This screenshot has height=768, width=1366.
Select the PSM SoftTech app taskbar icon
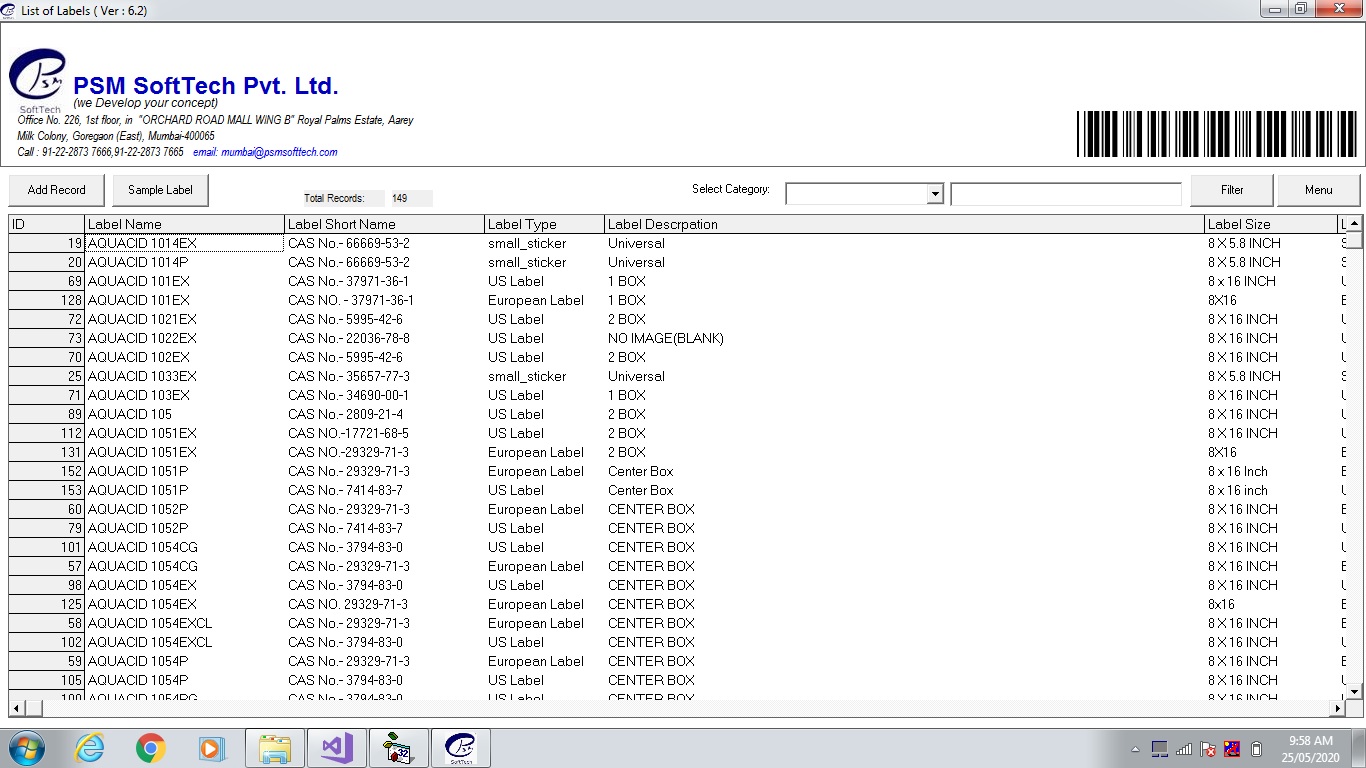pos(460,748)
